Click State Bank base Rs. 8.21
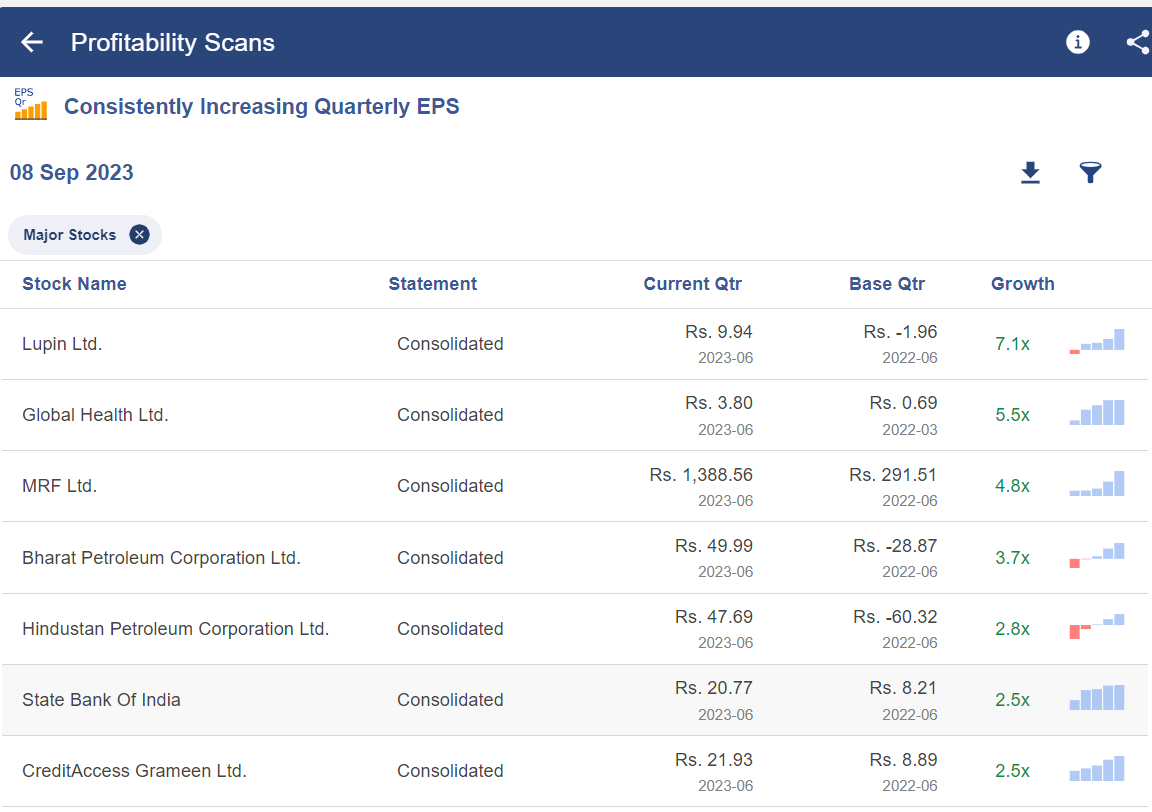The image size is (1152, 812). pyautogui.click(x=903, y=689)
